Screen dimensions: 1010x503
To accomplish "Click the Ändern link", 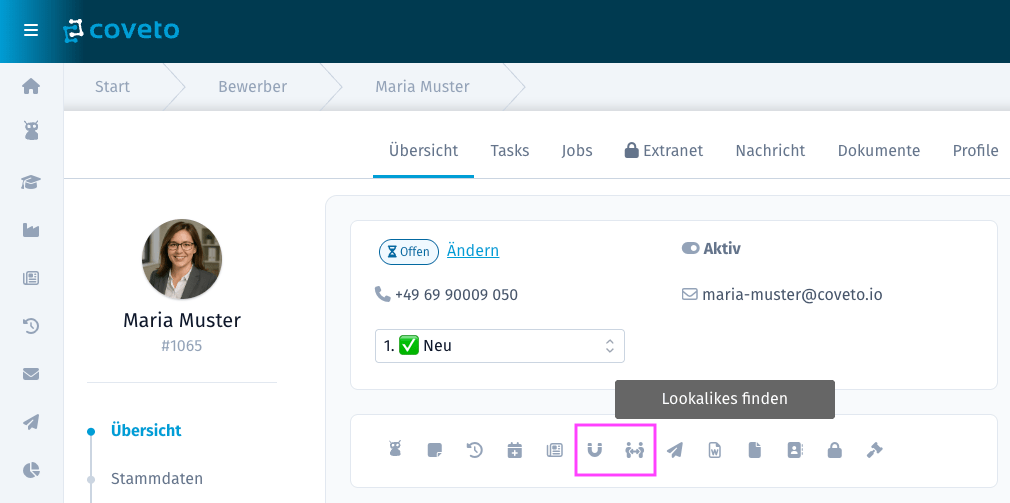I will pos(473,250).
